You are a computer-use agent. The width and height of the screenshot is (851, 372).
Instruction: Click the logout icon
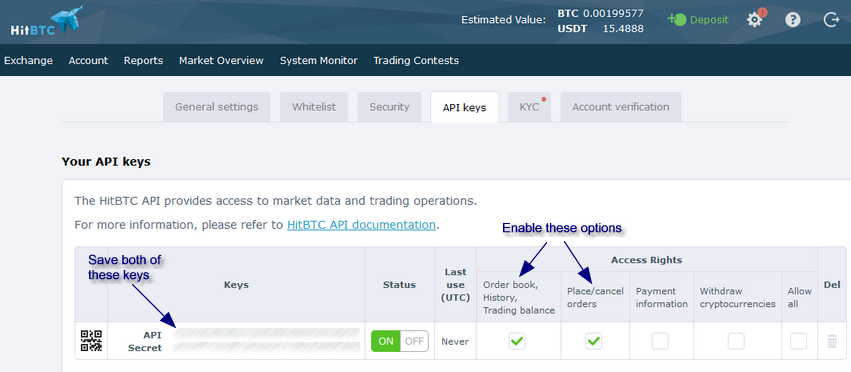coord(831,20)
